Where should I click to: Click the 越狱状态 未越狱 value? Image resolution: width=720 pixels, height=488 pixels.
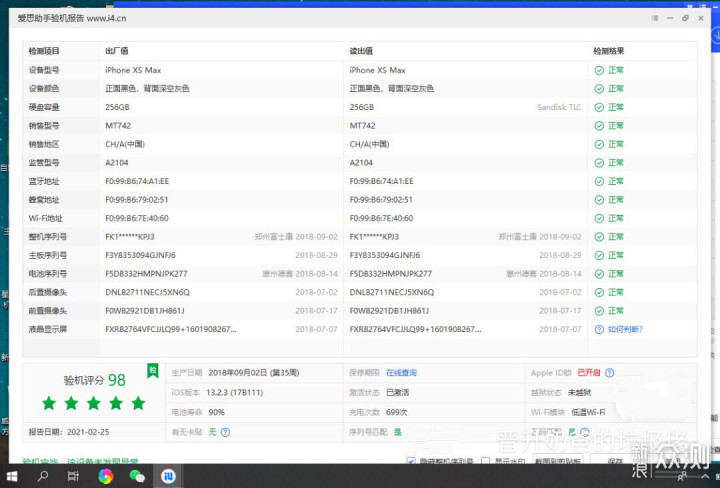pos(579,393)
